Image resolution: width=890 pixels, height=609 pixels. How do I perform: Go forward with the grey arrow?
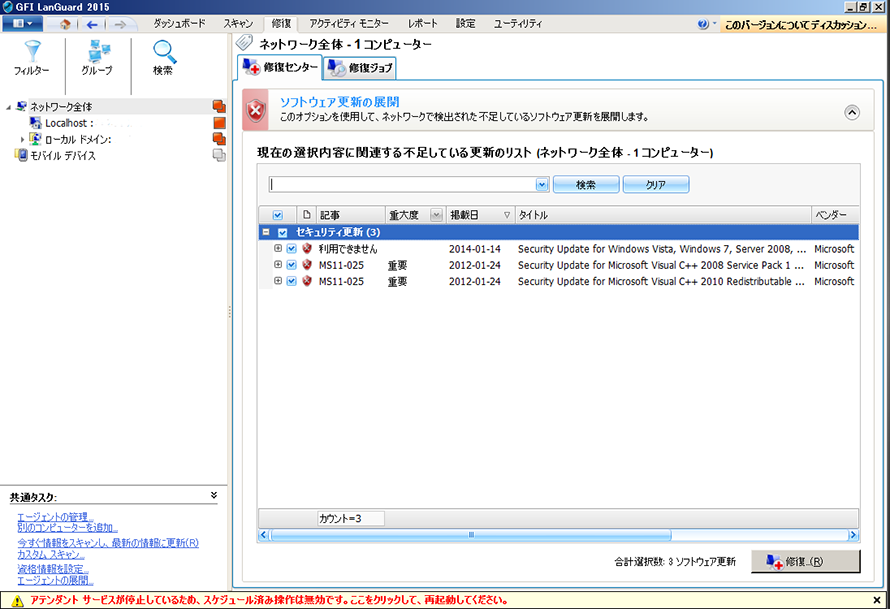click(120, 24)
